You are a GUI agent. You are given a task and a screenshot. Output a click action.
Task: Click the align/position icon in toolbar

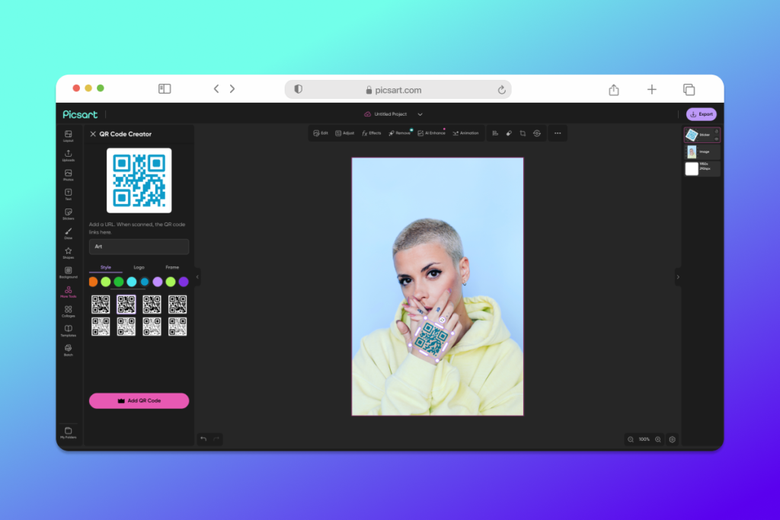click(x=495, y=133)
